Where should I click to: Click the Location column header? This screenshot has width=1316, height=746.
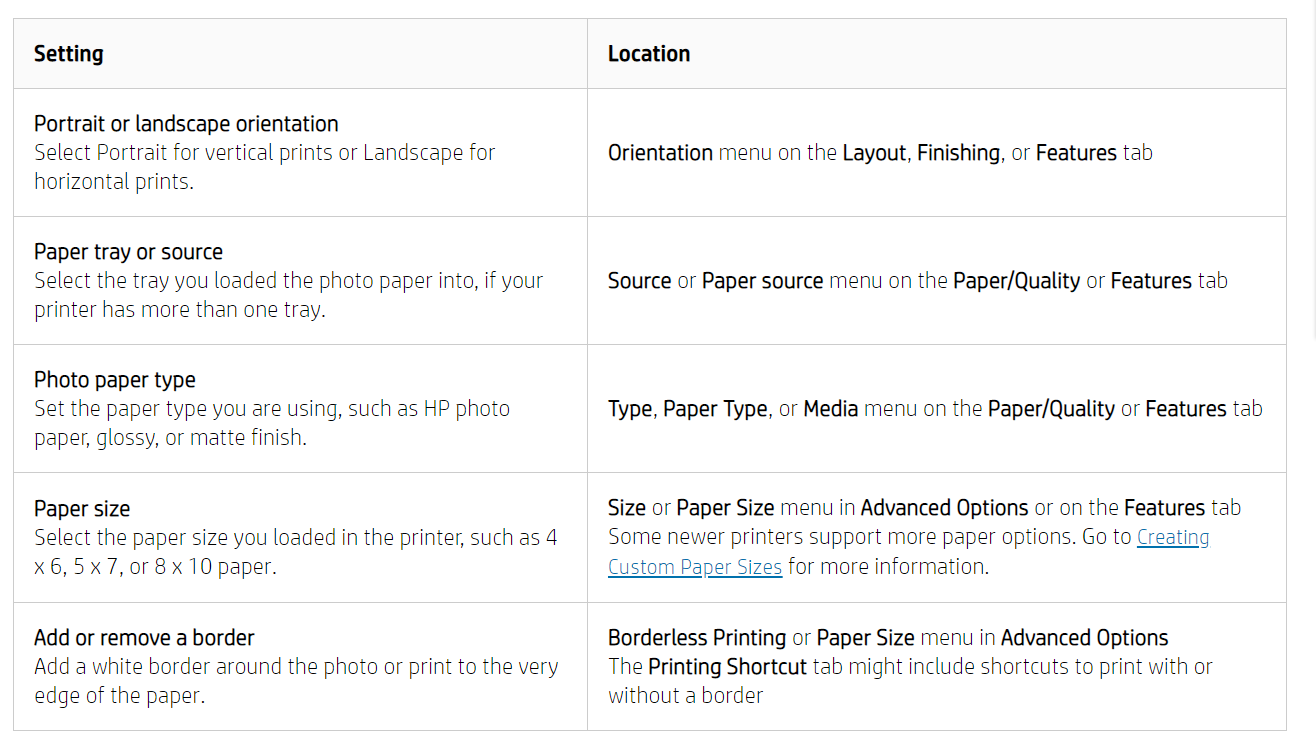tap(648, 54)
